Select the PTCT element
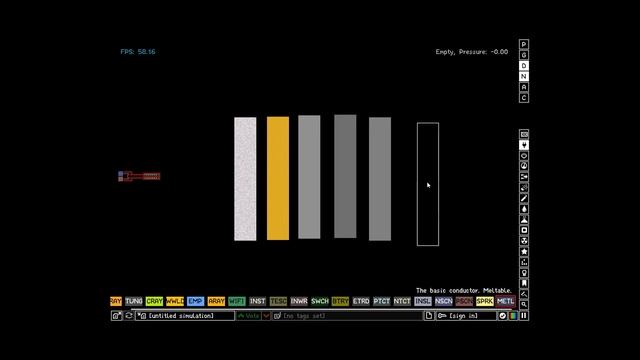The image size is (640, 360). pos(382,301)
